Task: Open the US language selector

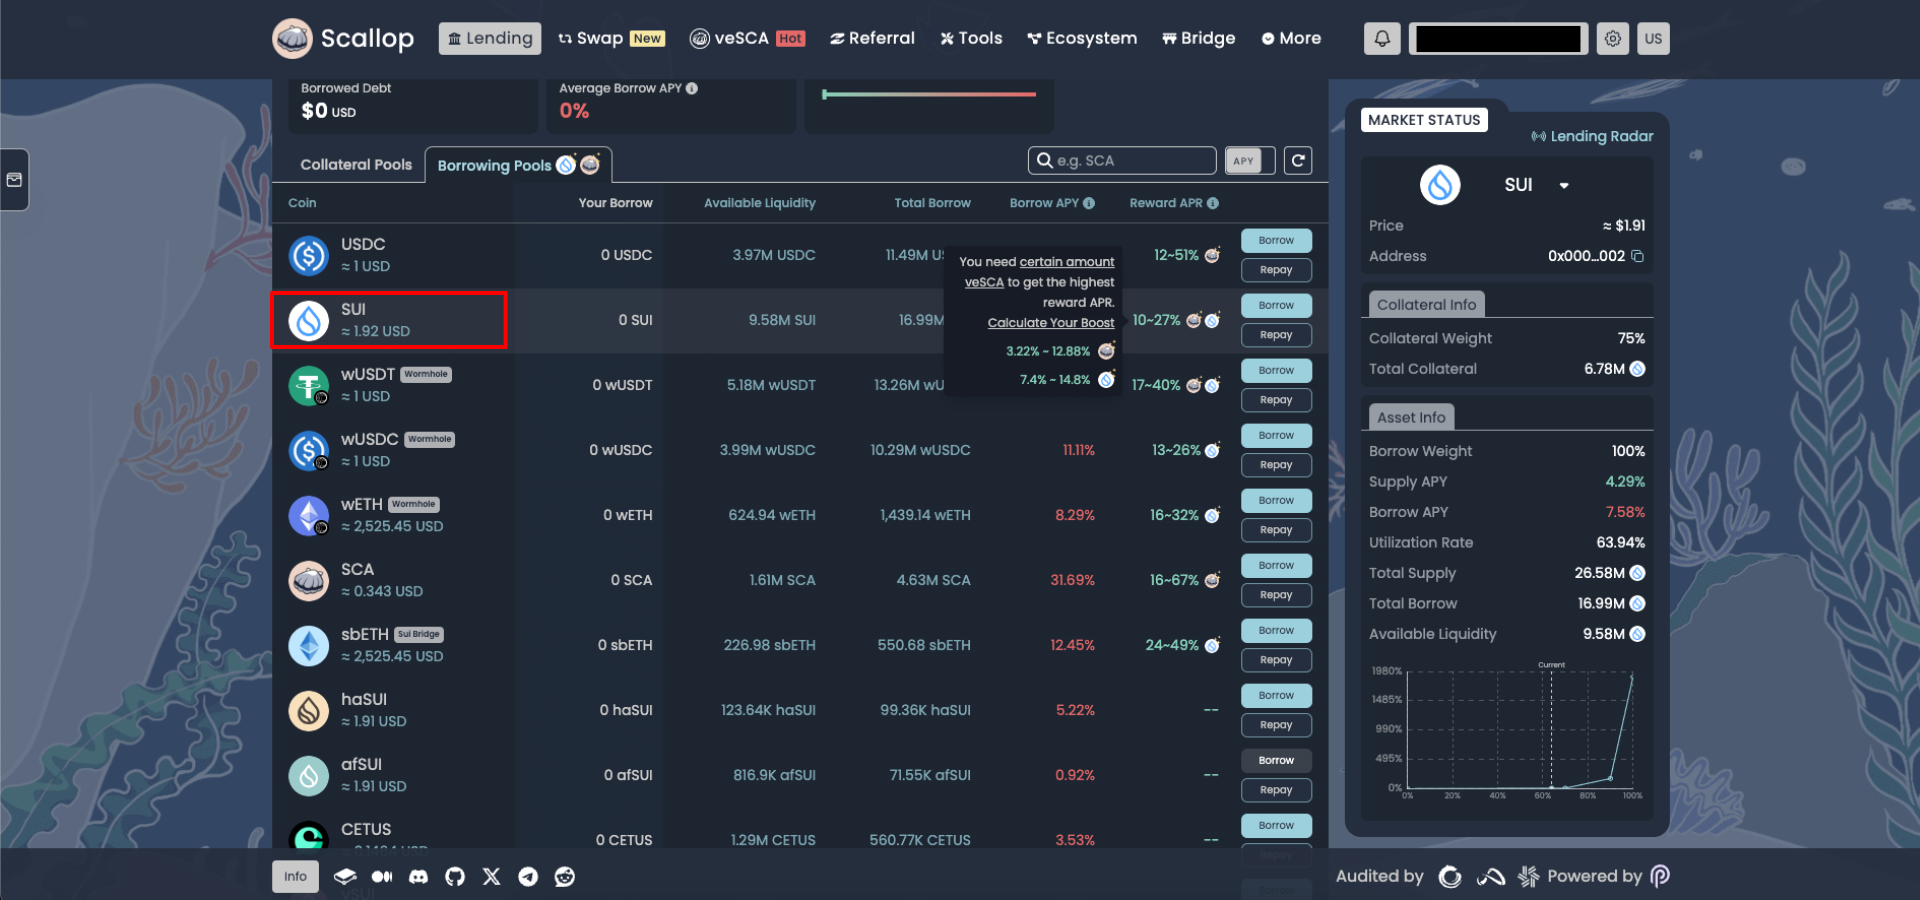Action: pos(1653,39)
